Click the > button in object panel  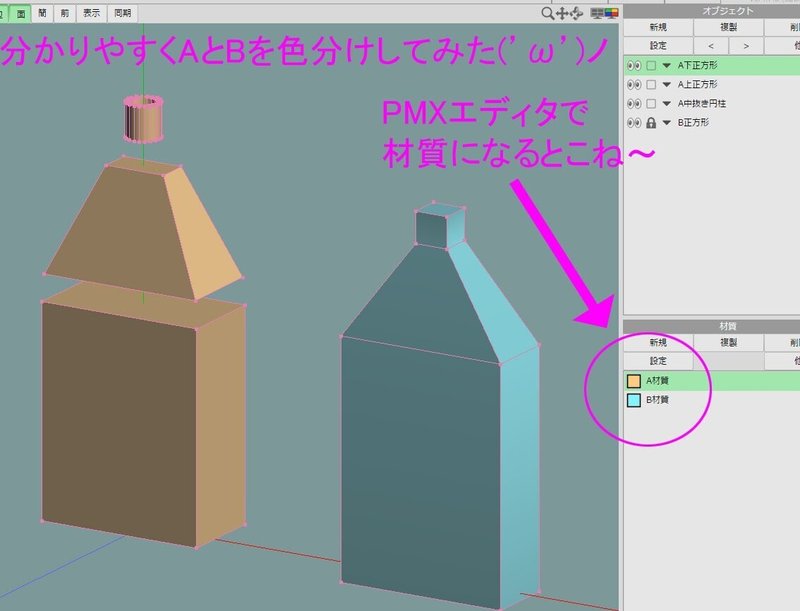pos(746,46)
